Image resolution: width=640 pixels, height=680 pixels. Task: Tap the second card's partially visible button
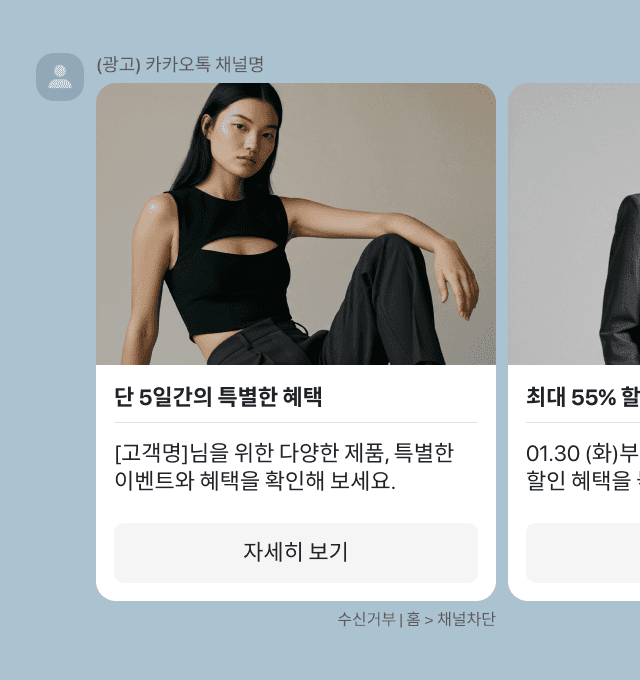tap(583, 552)
